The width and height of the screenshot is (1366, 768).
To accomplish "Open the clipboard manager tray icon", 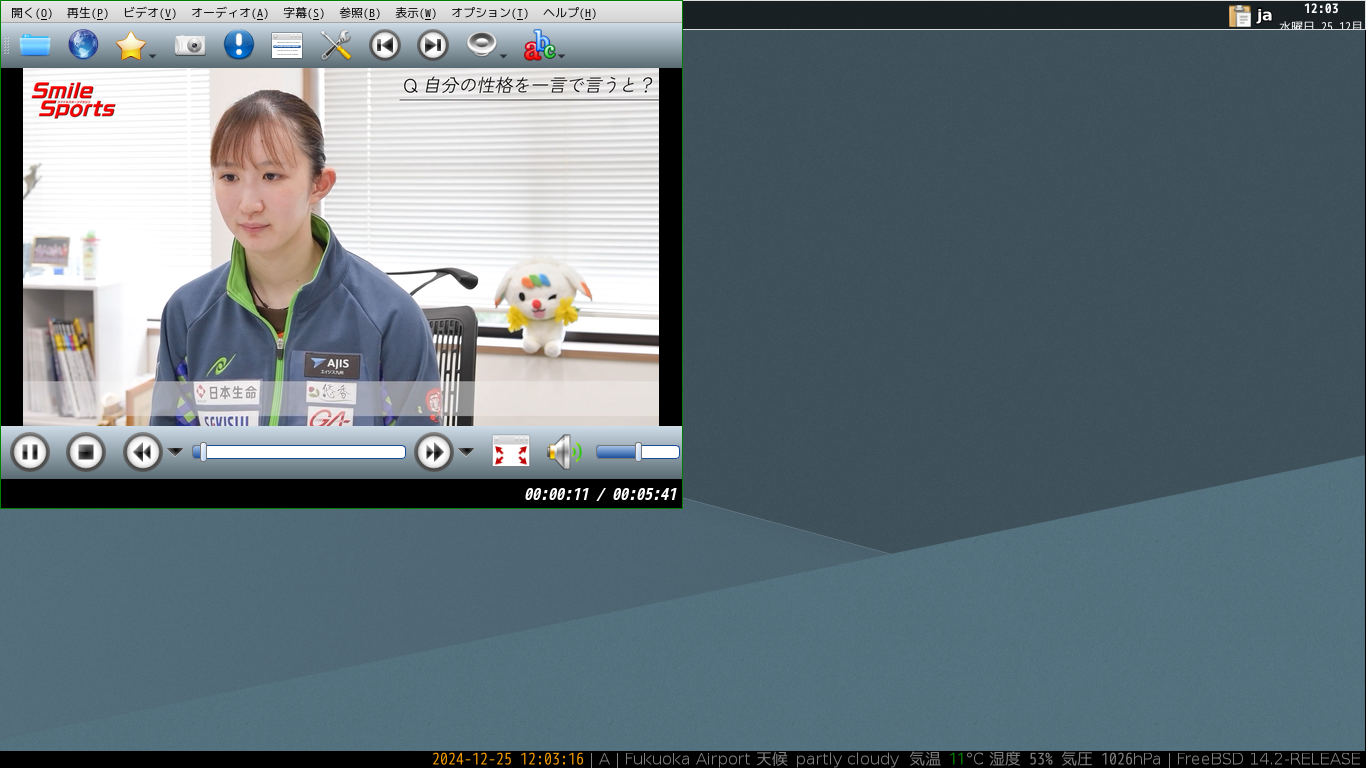I will coord(1240,15).
